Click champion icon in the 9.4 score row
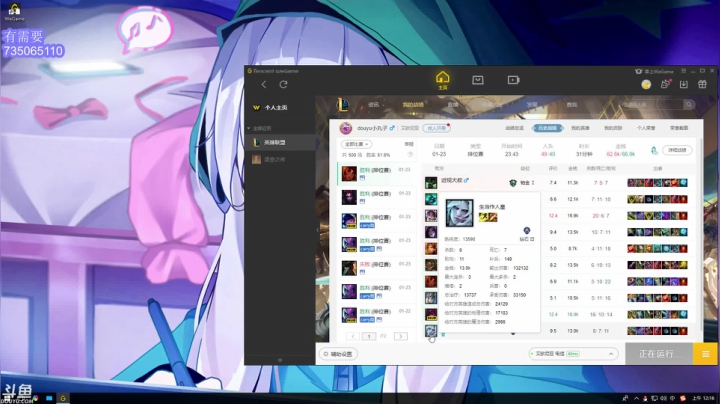The height and width of the screenshot is (404, 720). click(x=431, y=232)
